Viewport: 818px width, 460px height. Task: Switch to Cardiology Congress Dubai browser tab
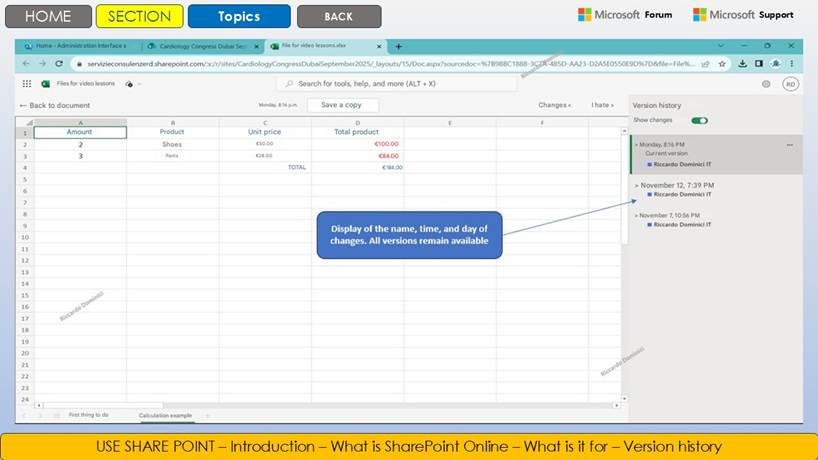pyautogui.click(x=202, y=46)
